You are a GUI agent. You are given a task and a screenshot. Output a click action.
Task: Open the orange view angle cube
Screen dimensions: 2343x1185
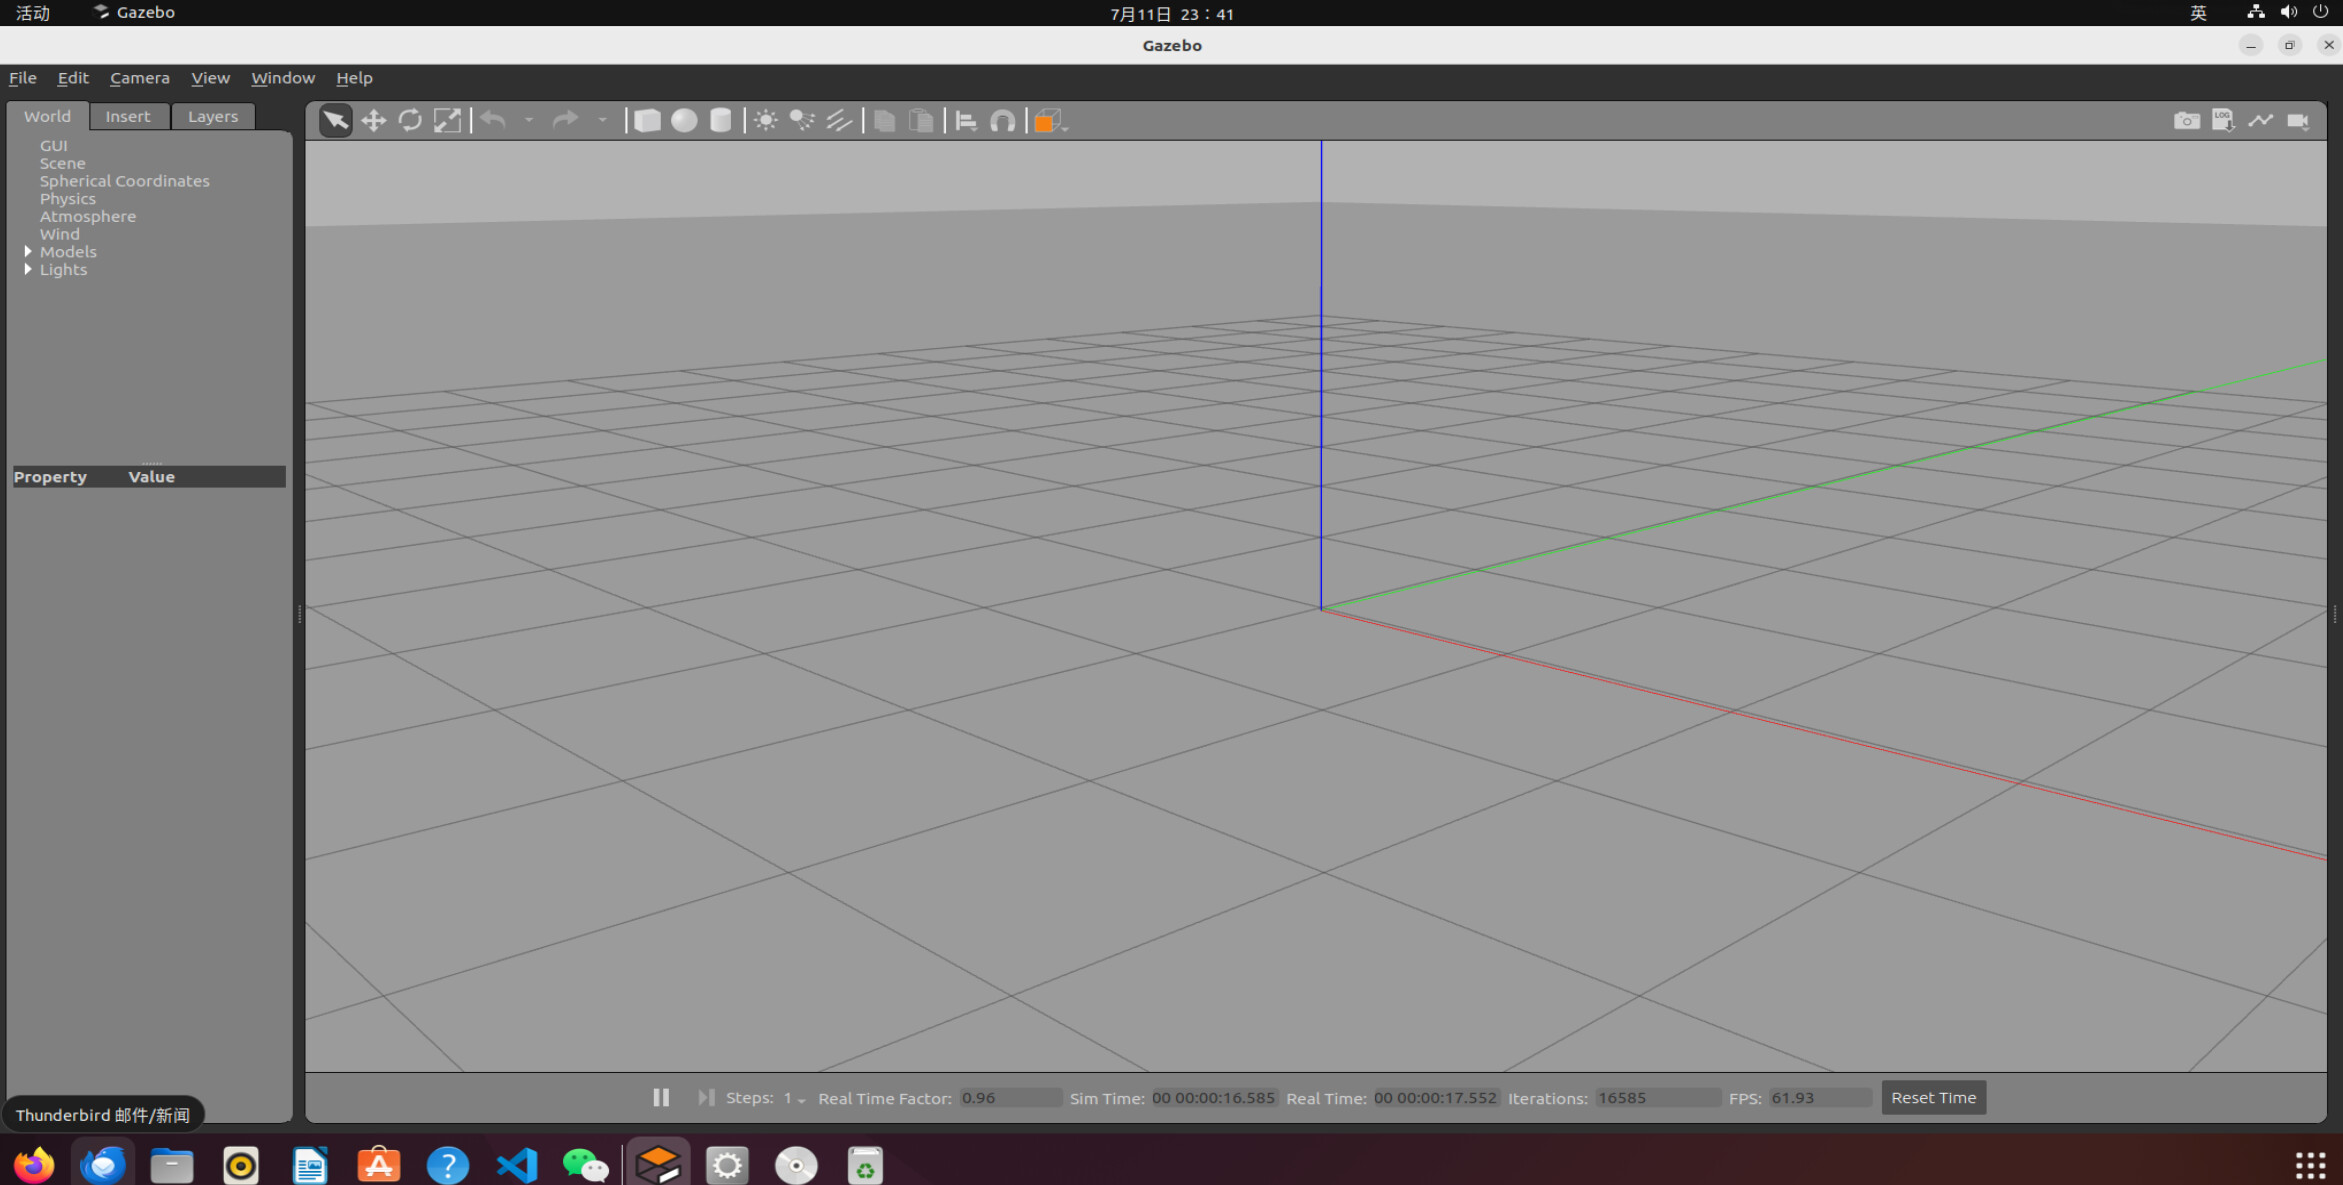point(1048,121)
